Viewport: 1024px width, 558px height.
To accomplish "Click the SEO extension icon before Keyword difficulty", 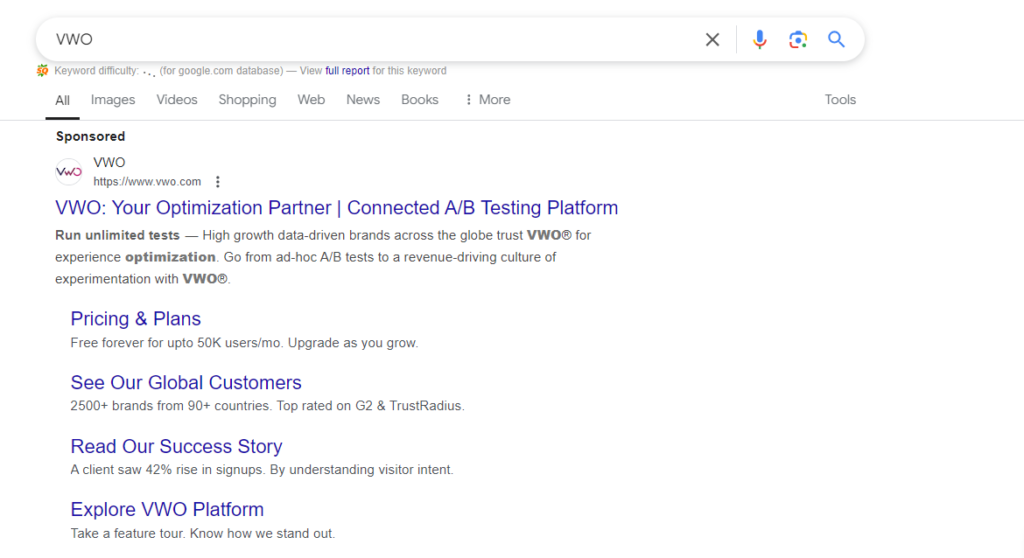I will pyautogui.click(x=42, y=71).
